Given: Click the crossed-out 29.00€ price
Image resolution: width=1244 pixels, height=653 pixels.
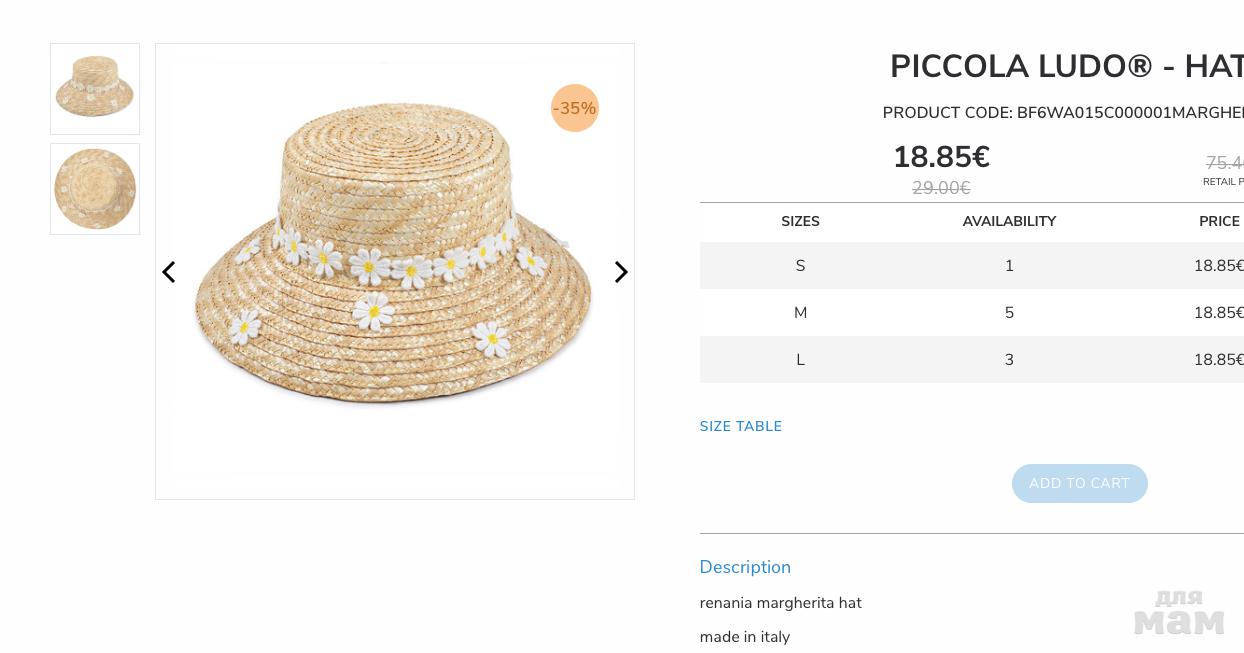Looking at the screenshot, I should (941, 188).
